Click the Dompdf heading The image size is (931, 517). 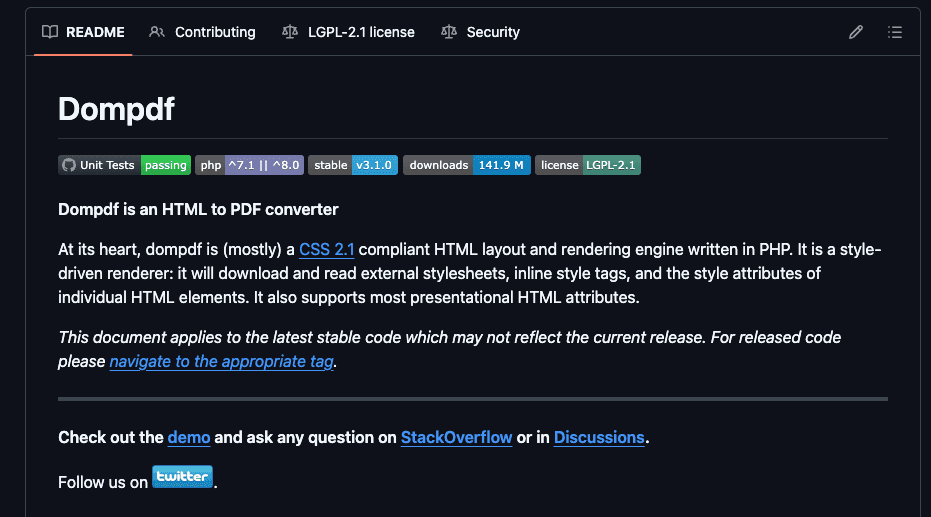(x=116, y=109)
